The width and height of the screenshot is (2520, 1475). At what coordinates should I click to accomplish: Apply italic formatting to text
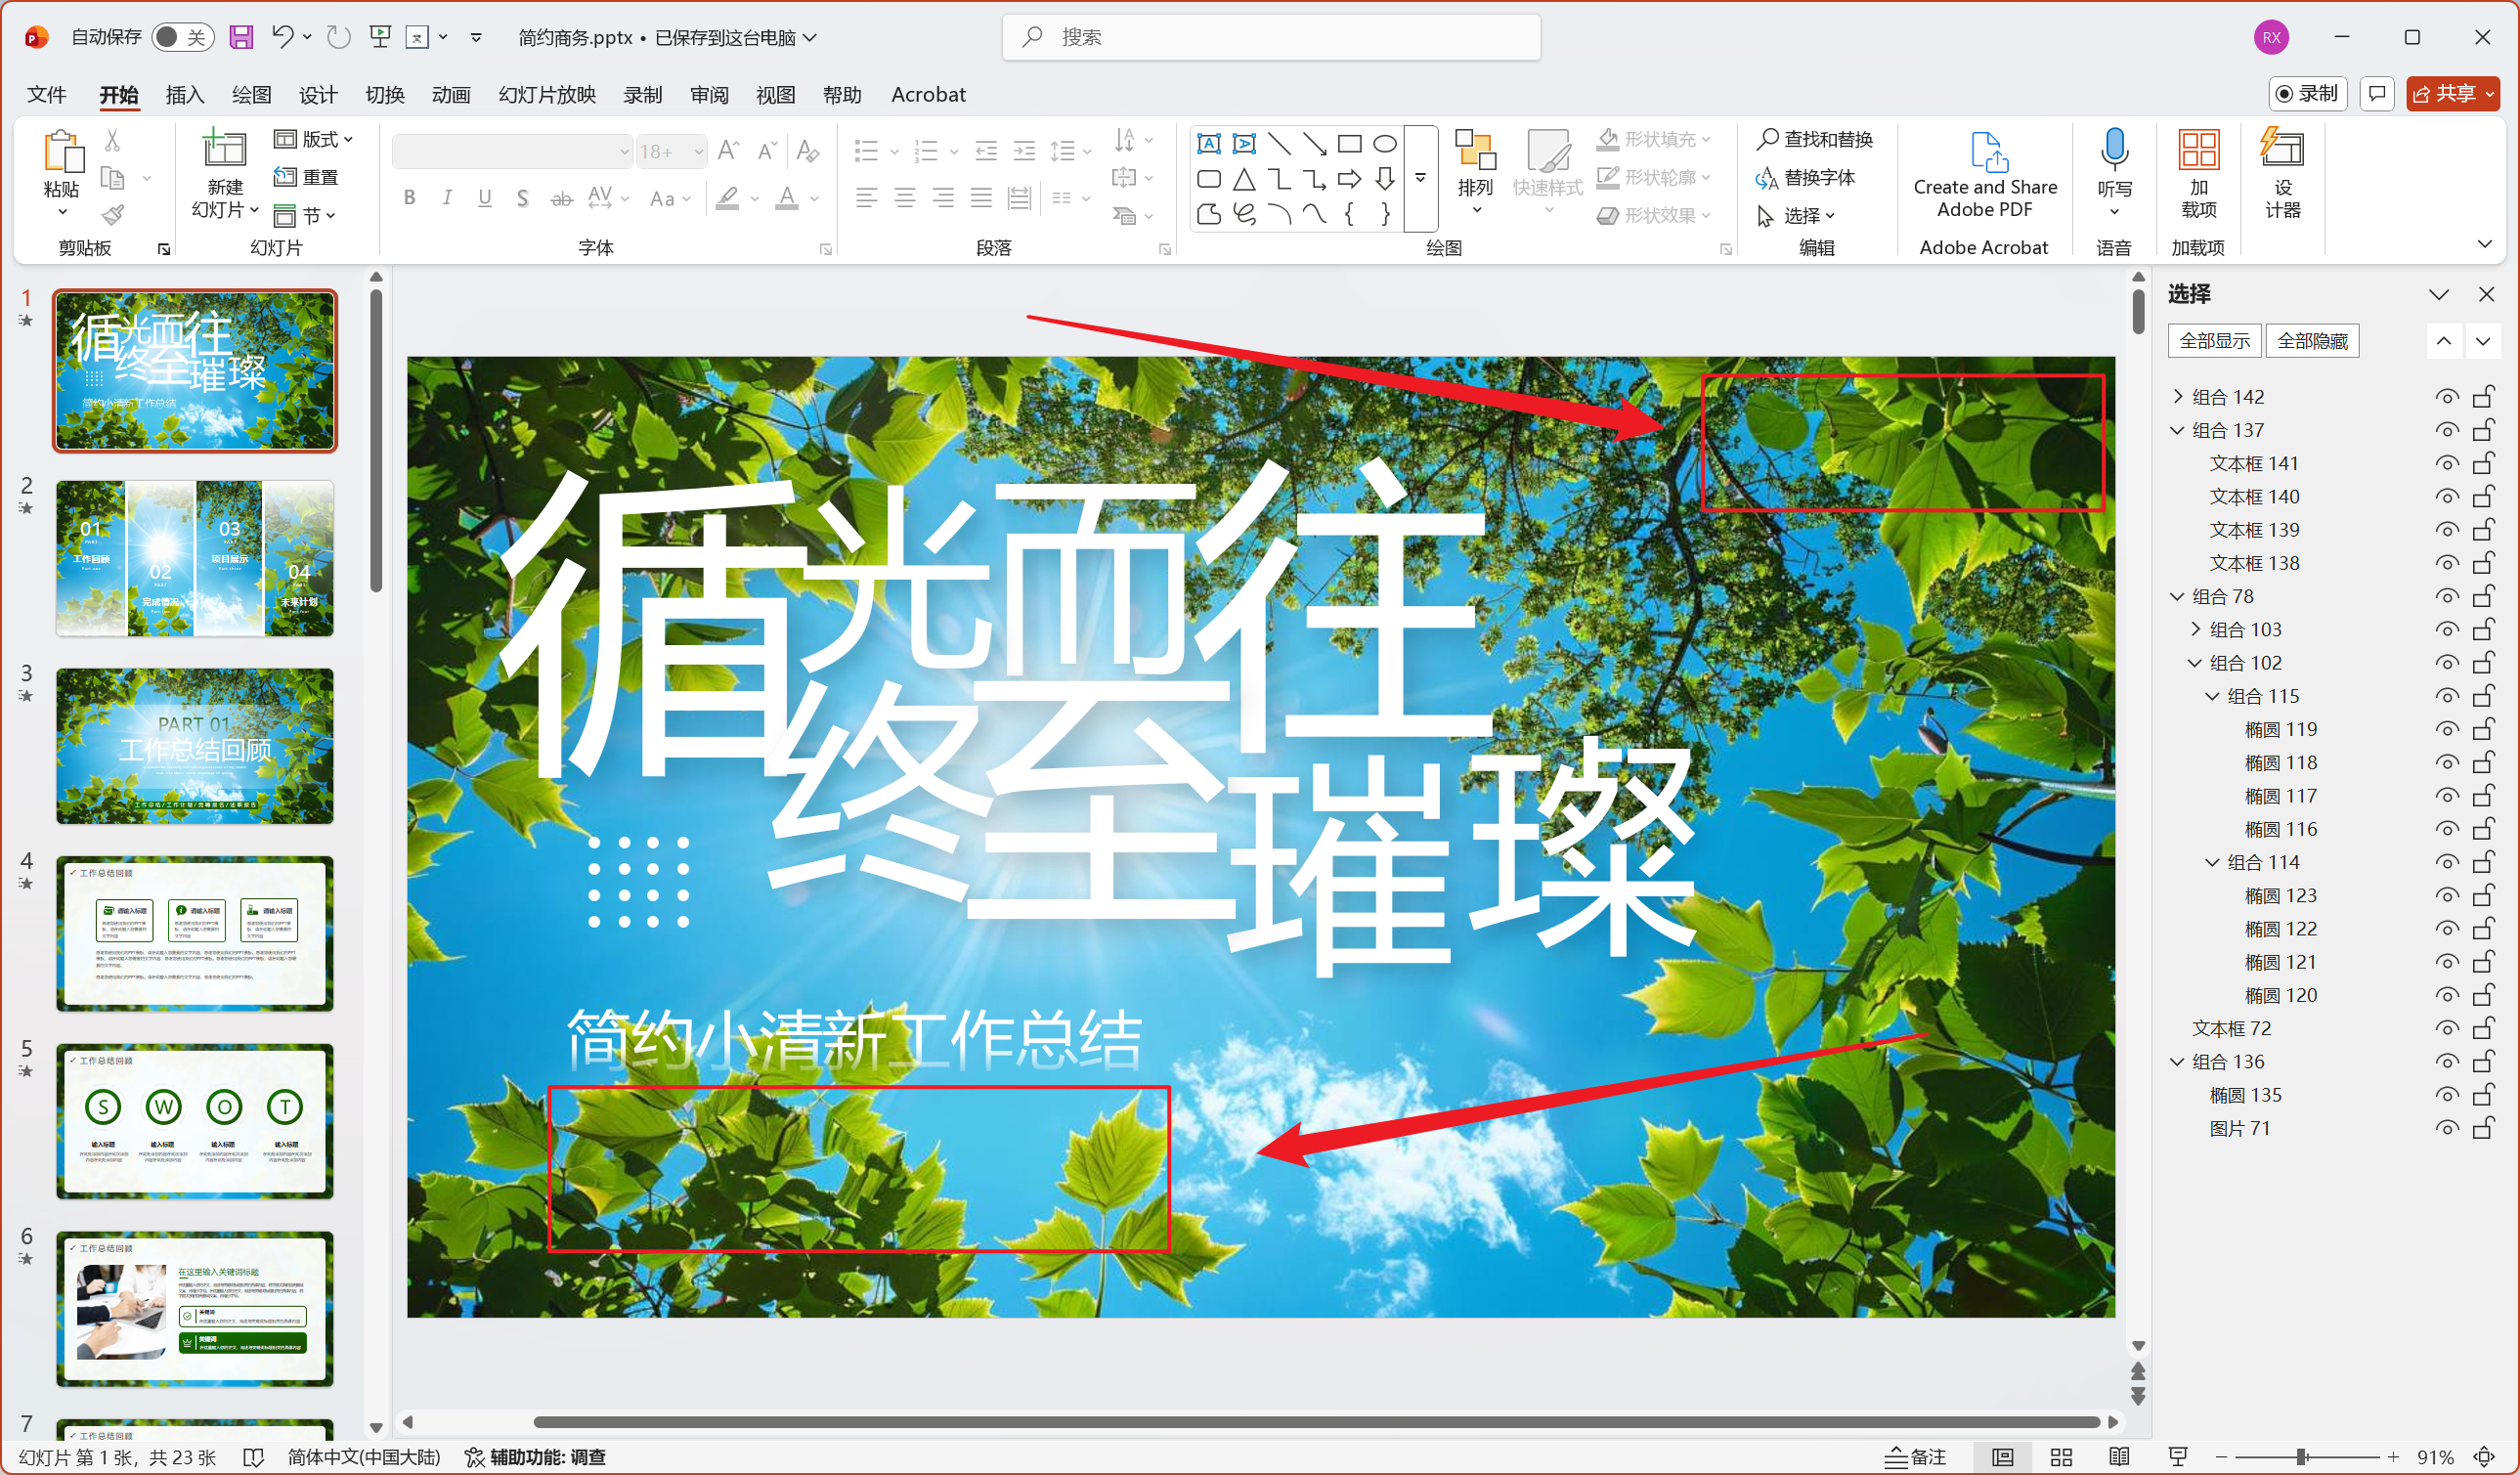[446, 197]
